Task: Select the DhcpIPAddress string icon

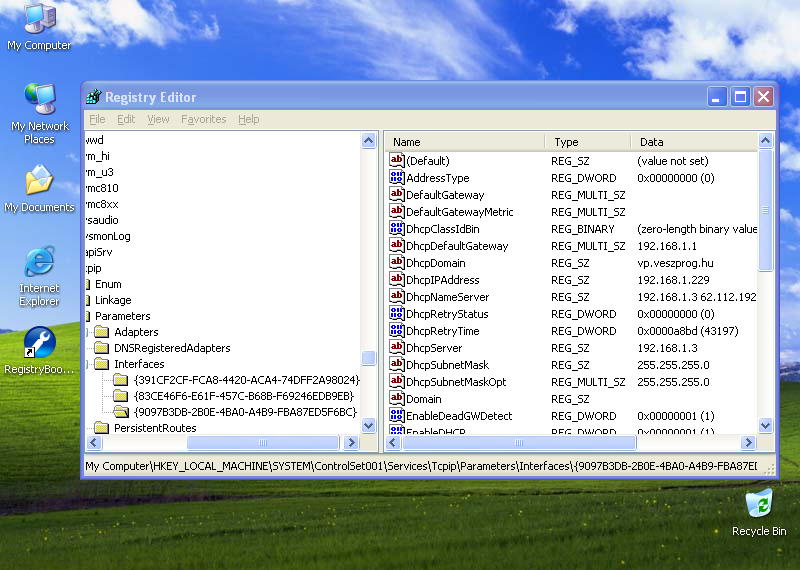Action: [396, 279]
